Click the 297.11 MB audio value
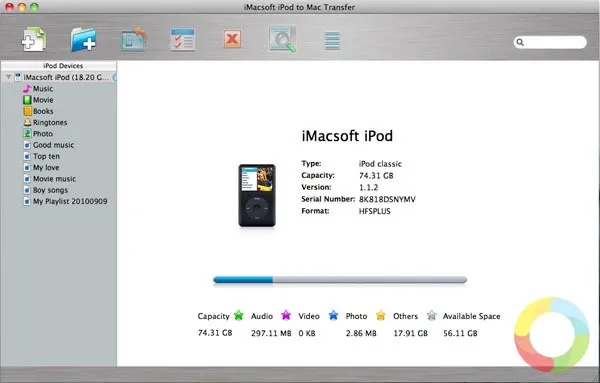The width and height of the screenshot is (600, 383). [x=271, y=333]
